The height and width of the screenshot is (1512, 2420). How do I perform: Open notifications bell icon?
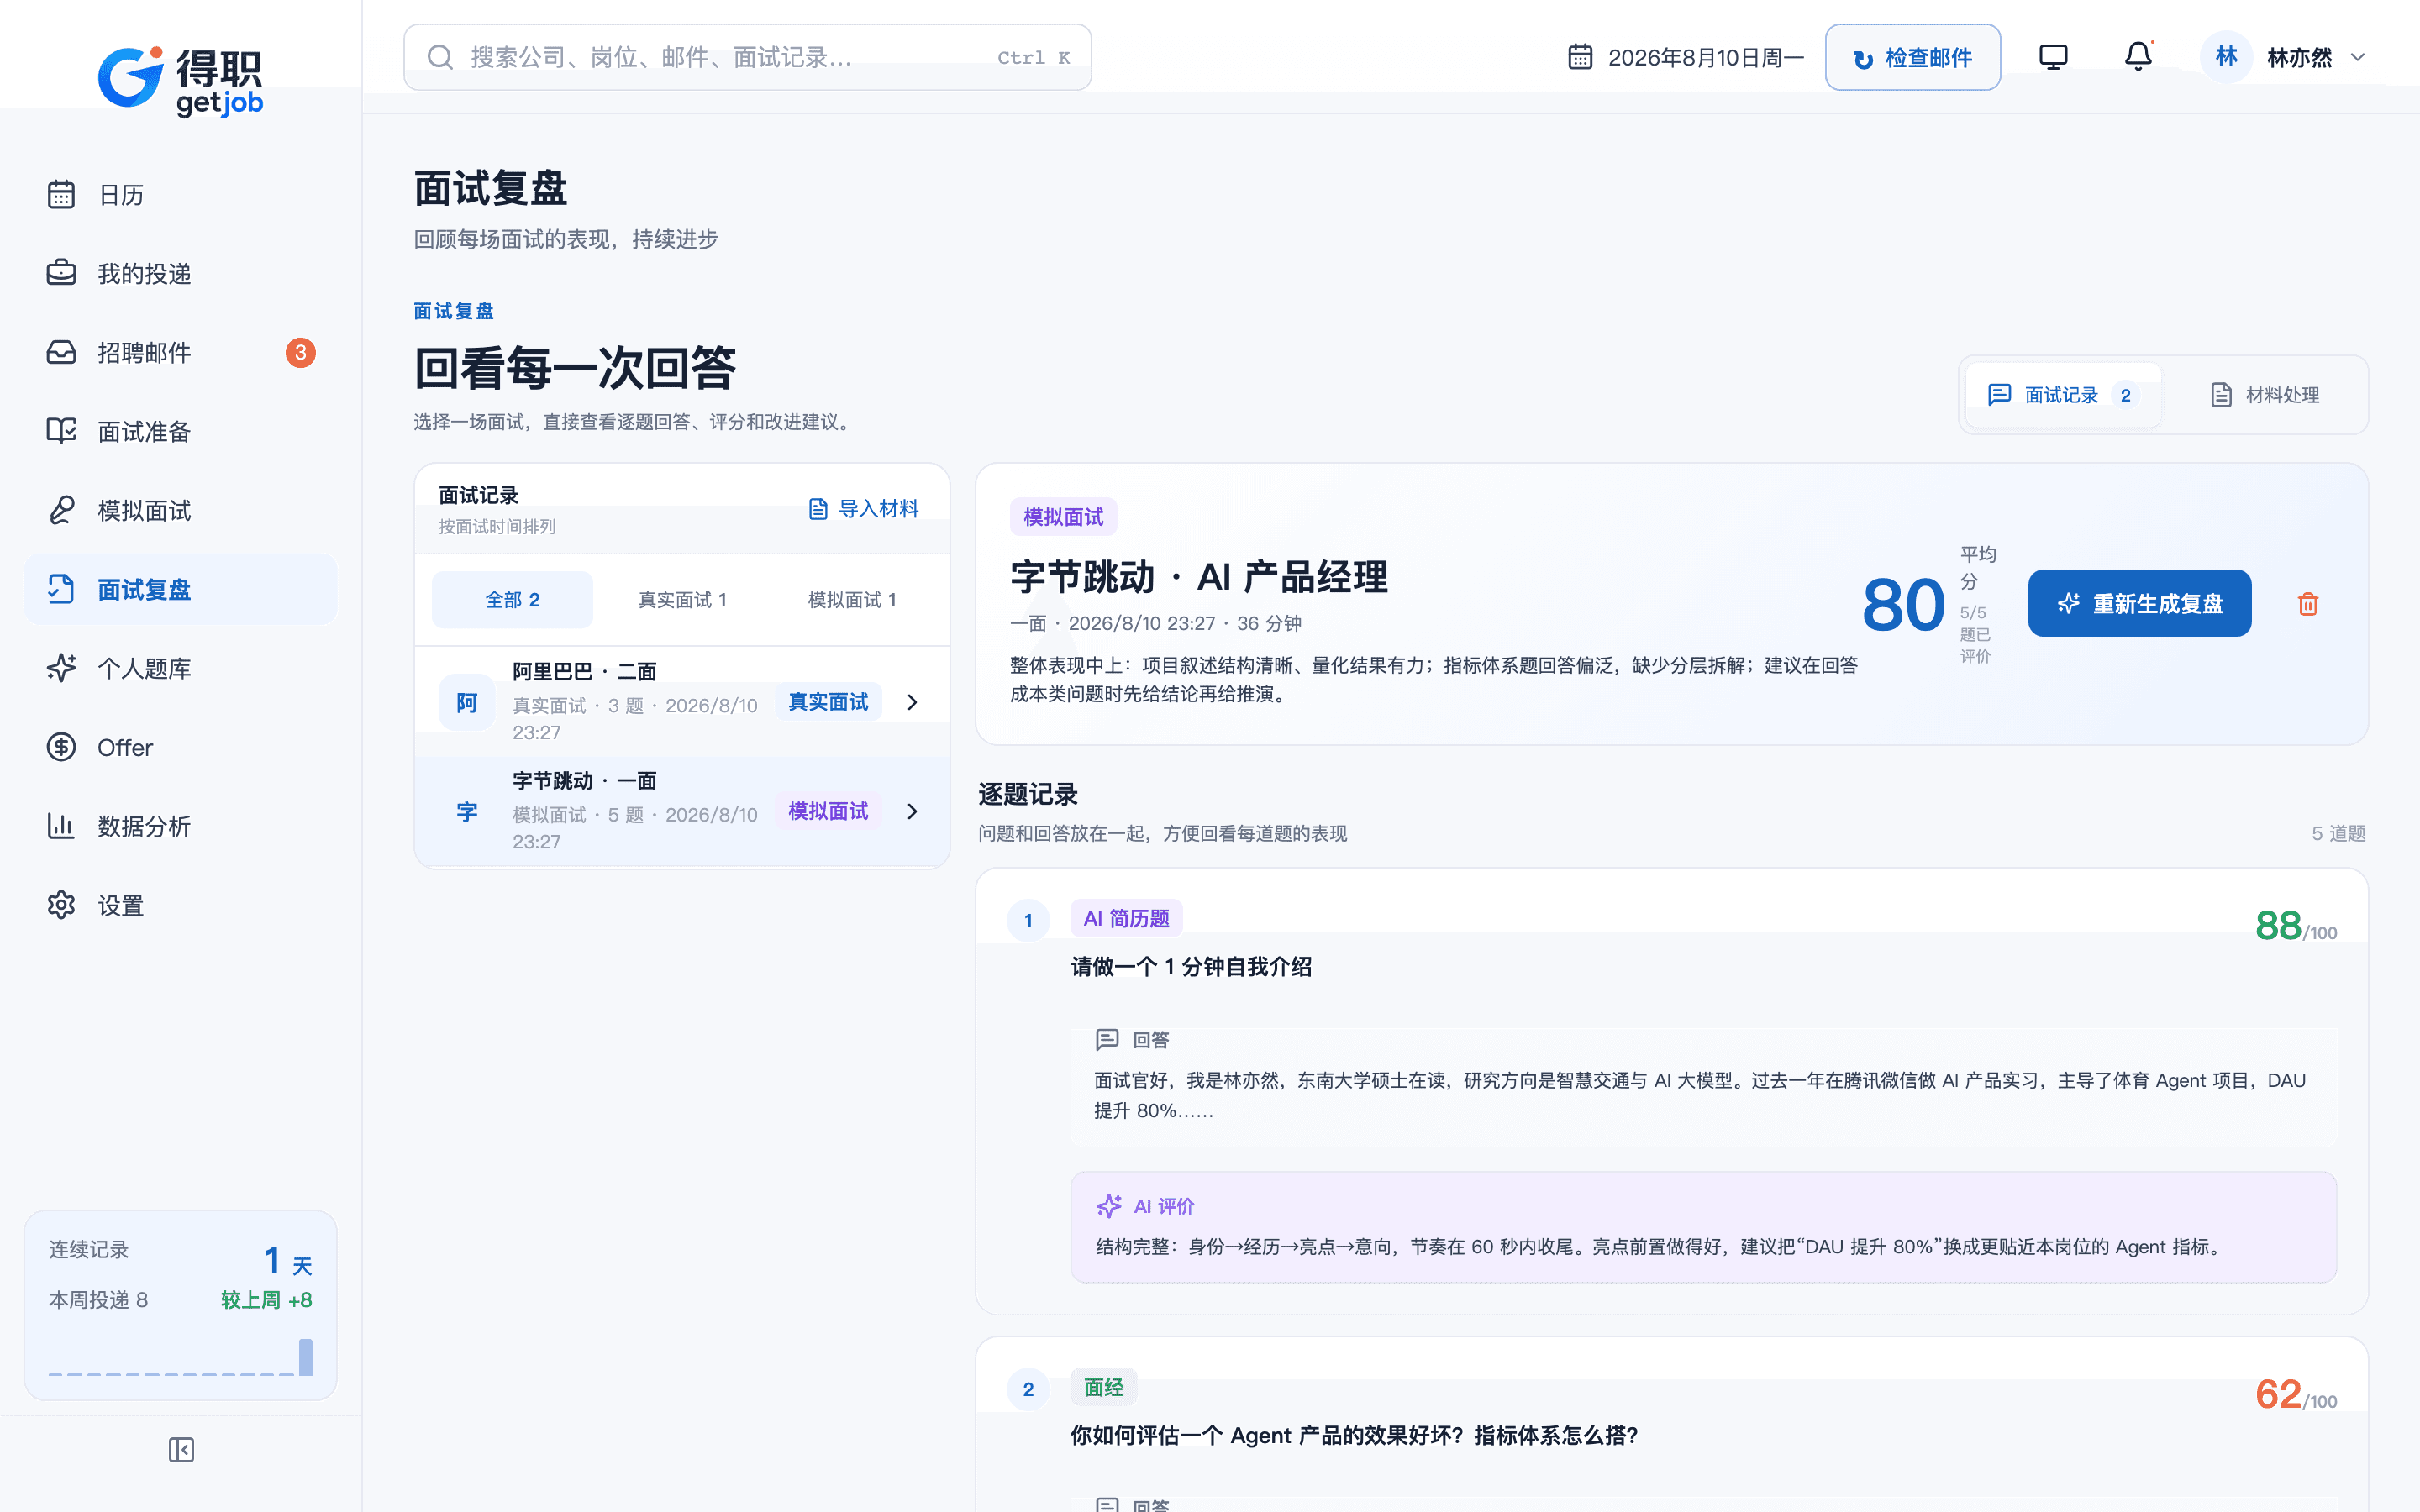[2138, 57]
